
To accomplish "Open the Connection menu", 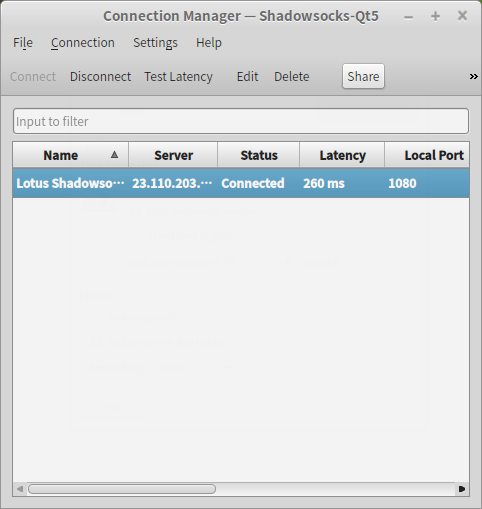I will (83, 43).
